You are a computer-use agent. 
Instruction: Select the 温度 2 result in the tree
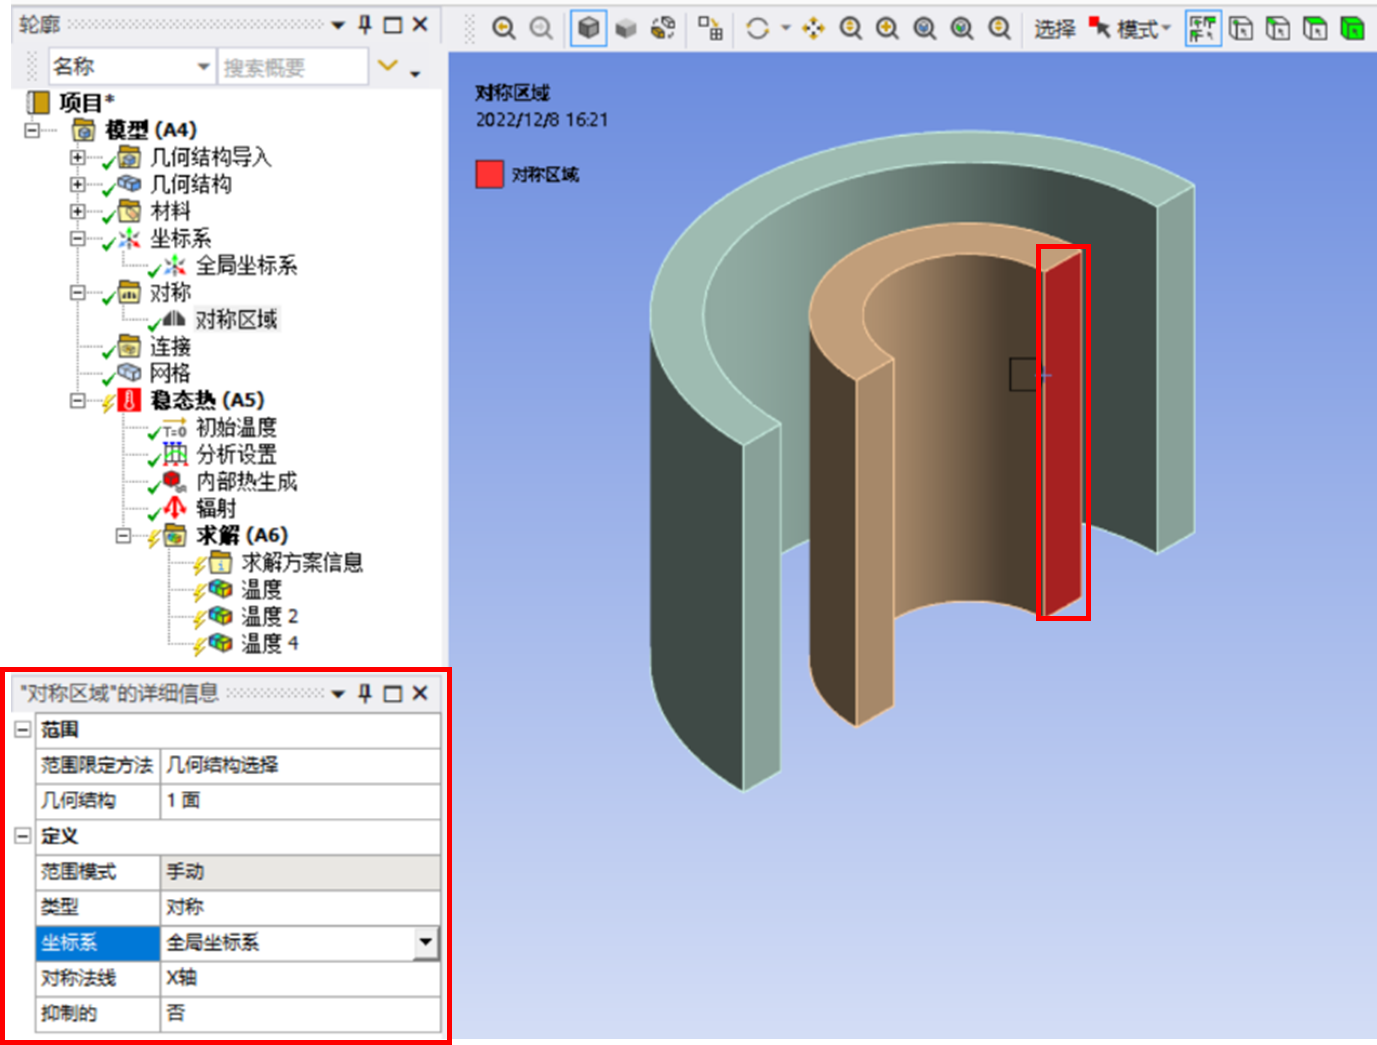265,616
